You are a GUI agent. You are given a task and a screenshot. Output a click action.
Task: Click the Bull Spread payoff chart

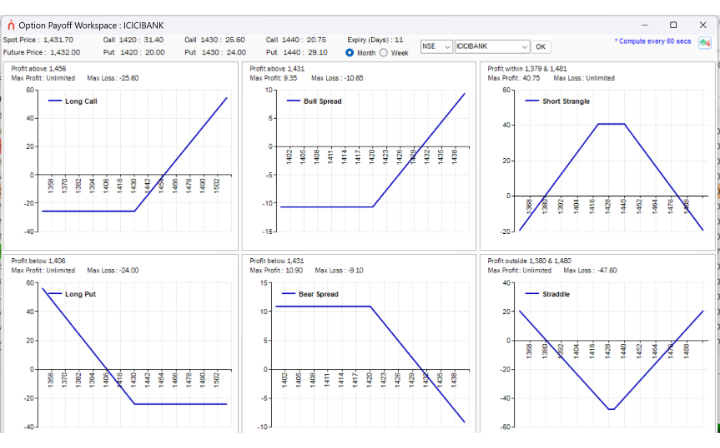[x=359, y=156]
